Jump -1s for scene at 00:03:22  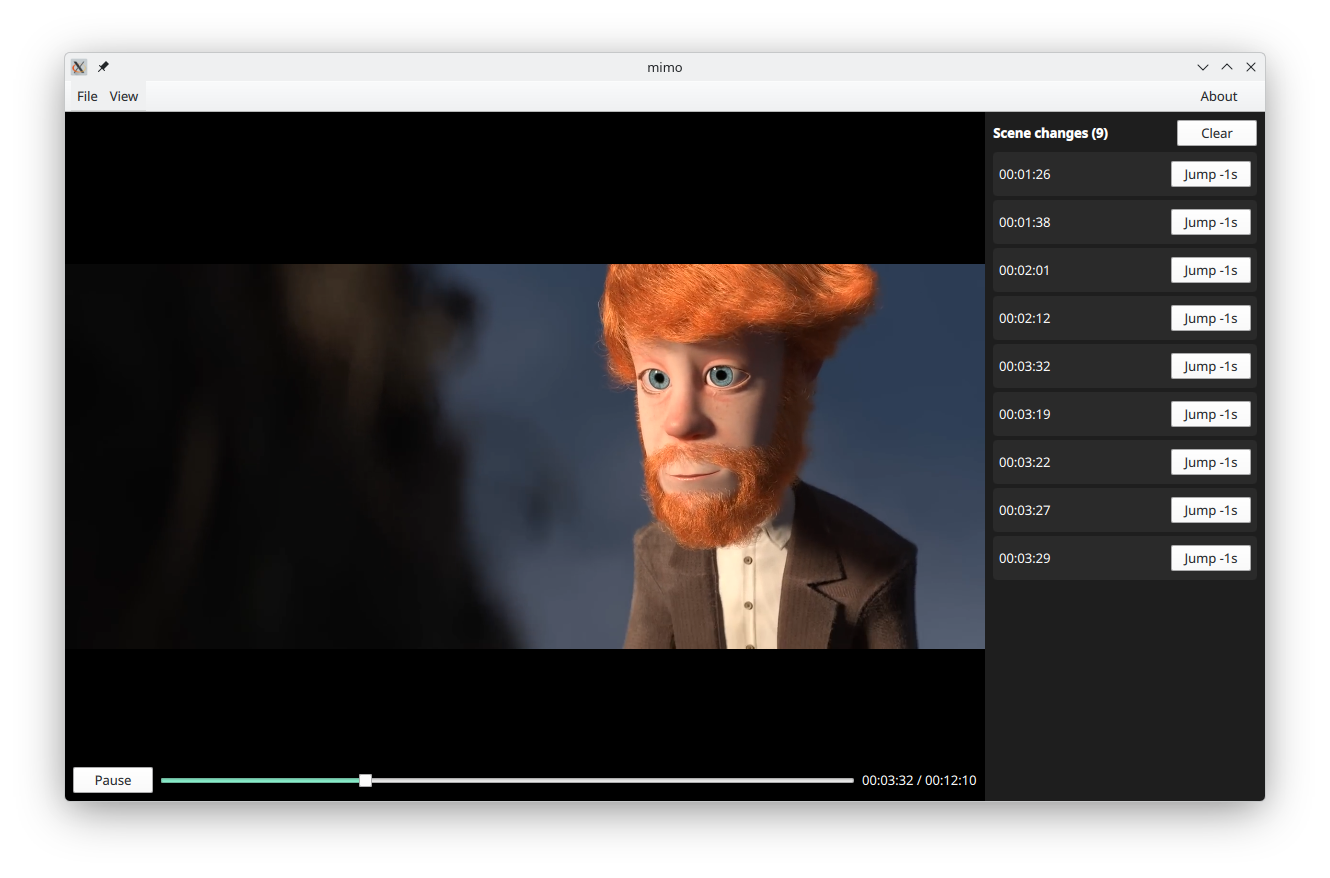[x=1211, y=462]
